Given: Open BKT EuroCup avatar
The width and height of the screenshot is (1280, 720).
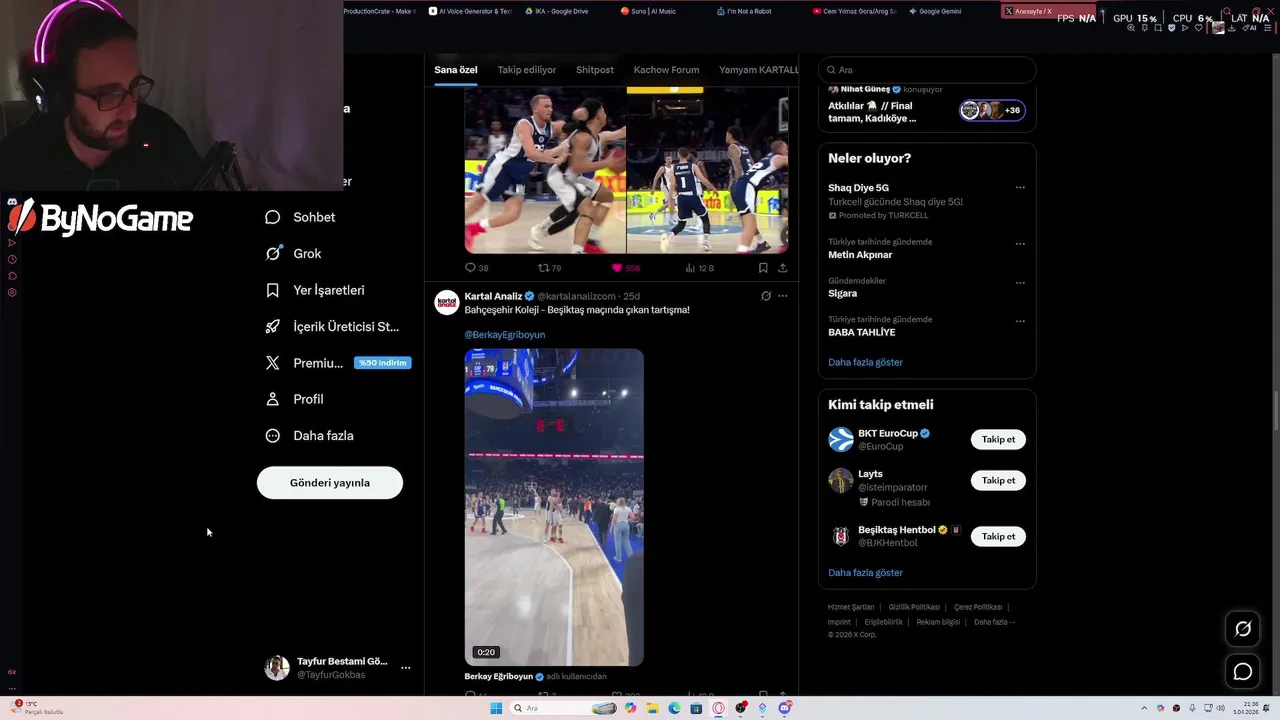Looking at the screenshot, I should [841, 439].
